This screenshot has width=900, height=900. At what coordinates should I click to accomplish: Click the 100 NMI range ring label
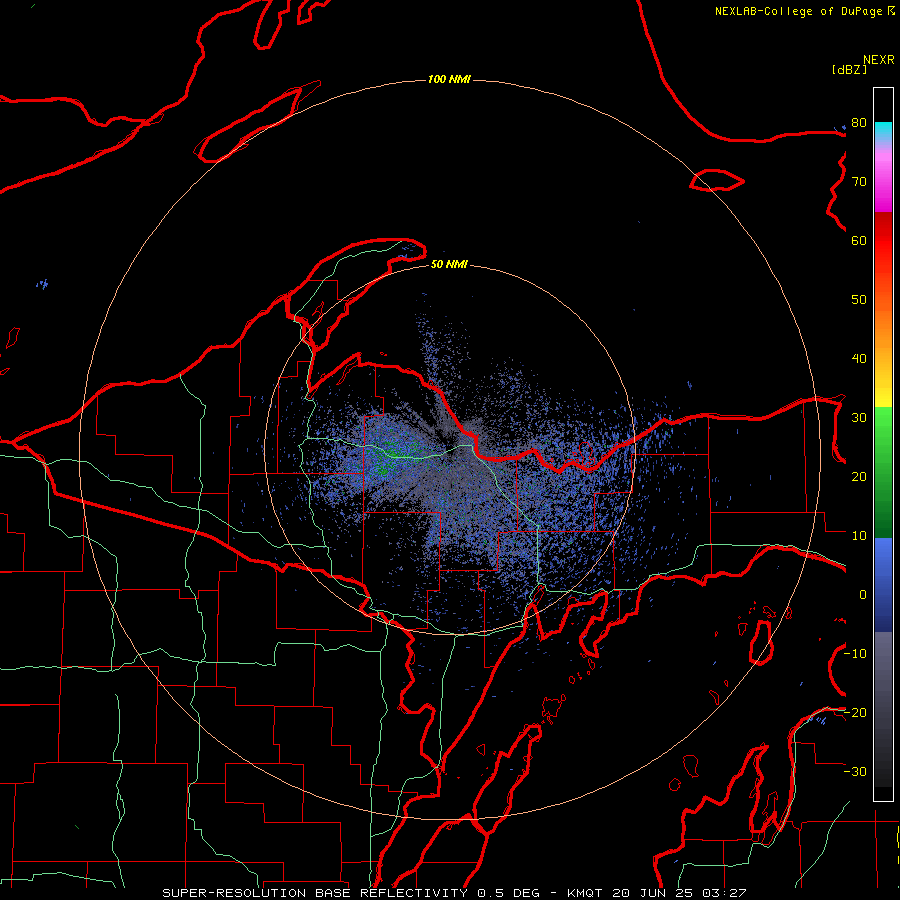click(x=449, y=79)
